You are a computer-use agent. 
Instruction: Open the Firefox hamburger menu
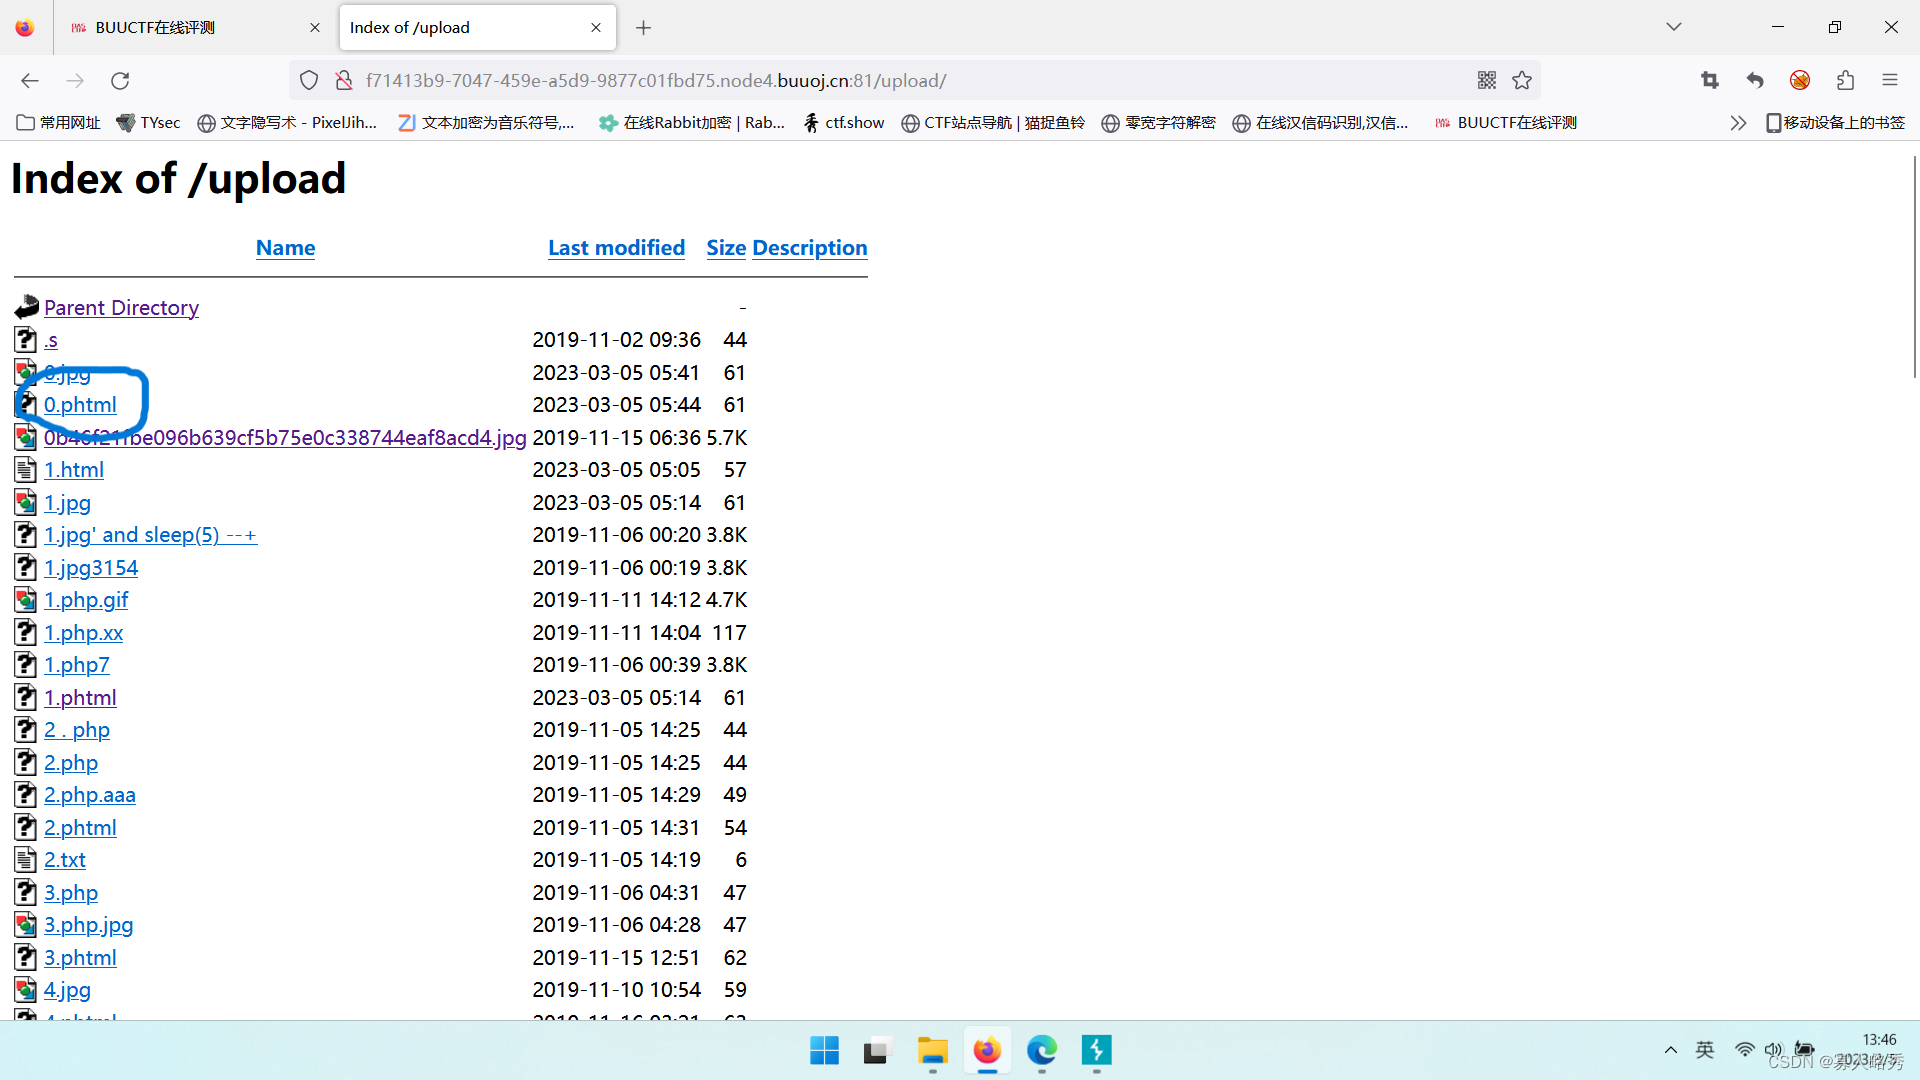coord(1889,80)
